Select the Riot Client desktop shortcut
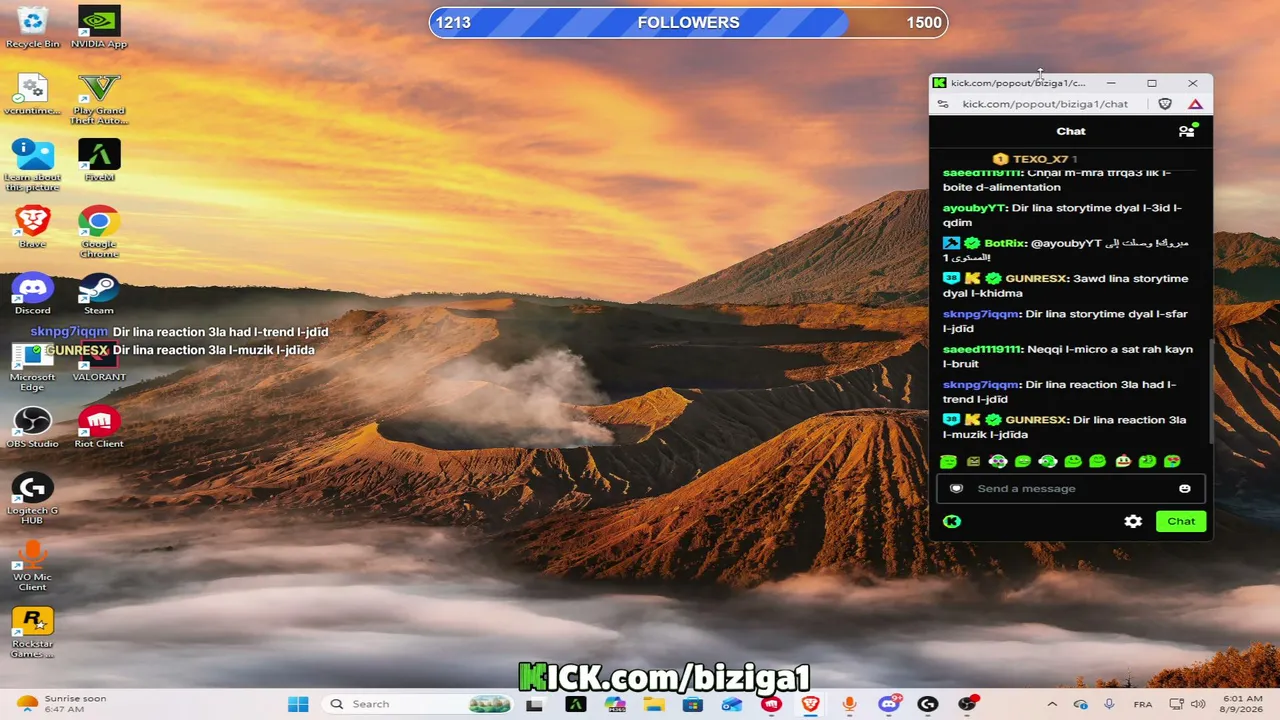This screenshot has width=1280, height=720. [99, 427]
